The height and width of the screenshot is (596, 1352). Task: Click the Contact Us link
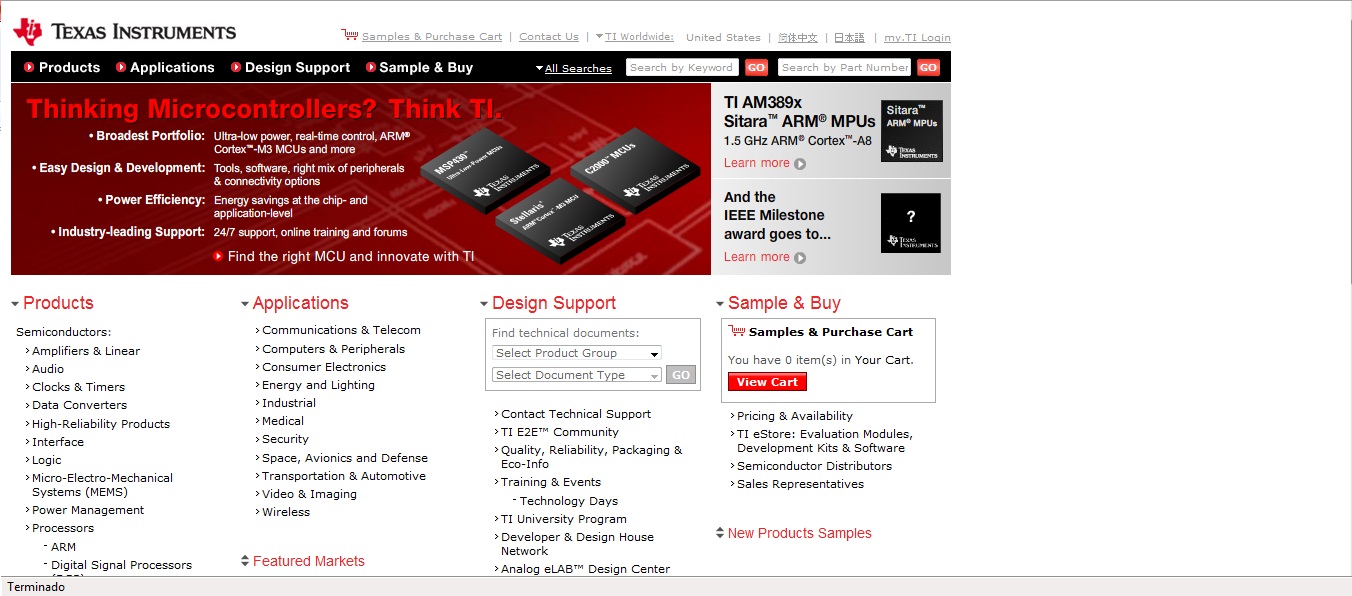pyautogui.click(x=549, y=37)
